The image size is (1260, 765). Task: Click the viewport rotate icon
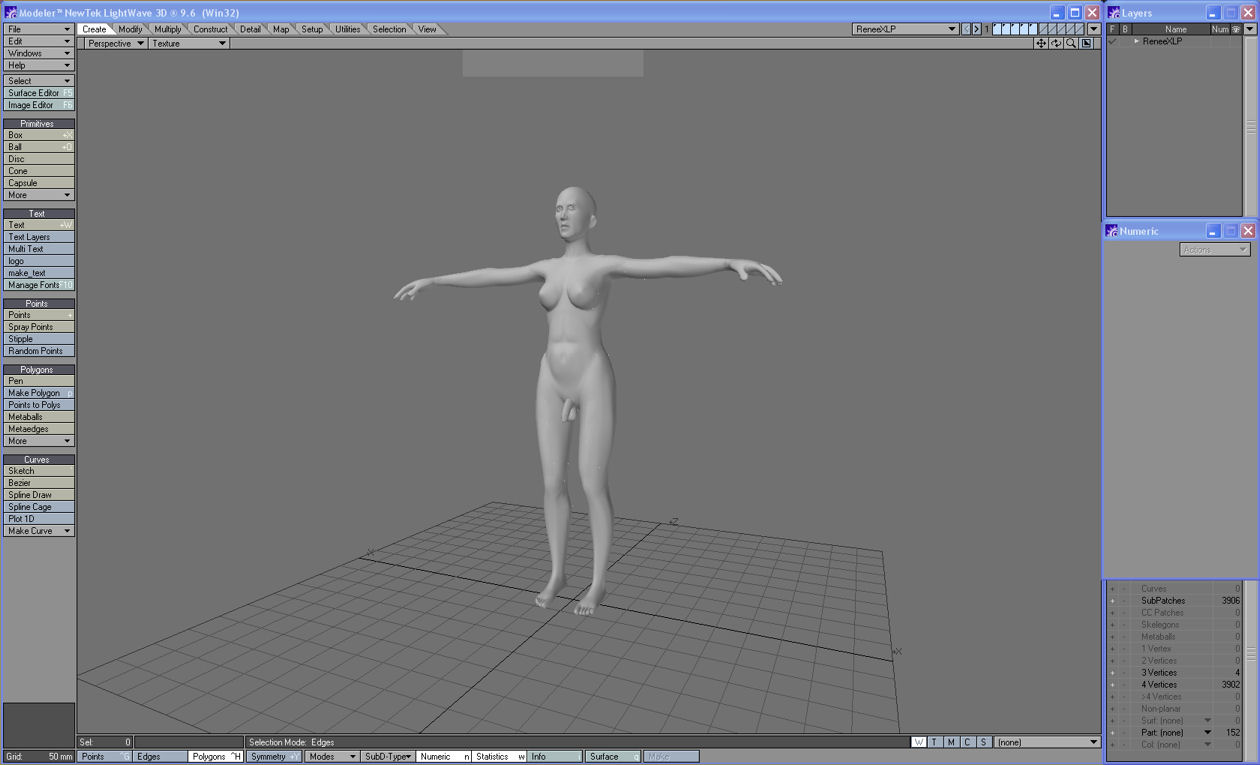(1056, 44)
